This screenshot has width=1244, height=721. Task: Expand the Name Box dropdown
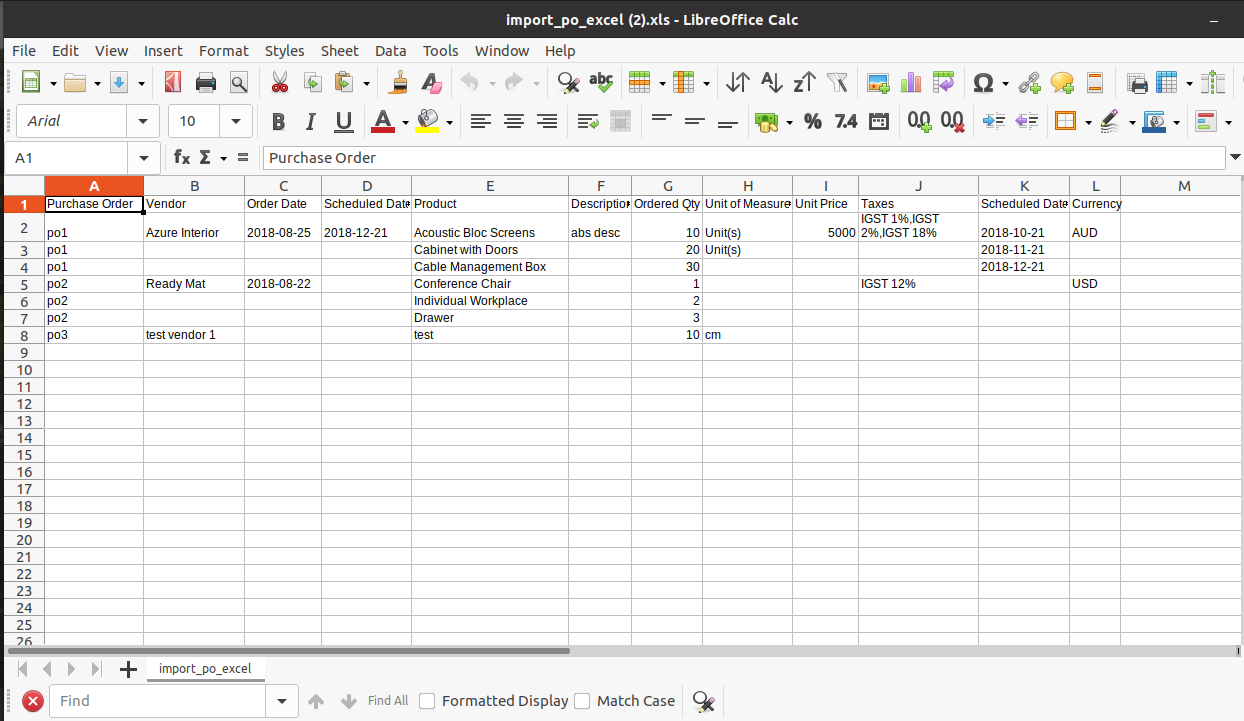(x=144, y=158)
